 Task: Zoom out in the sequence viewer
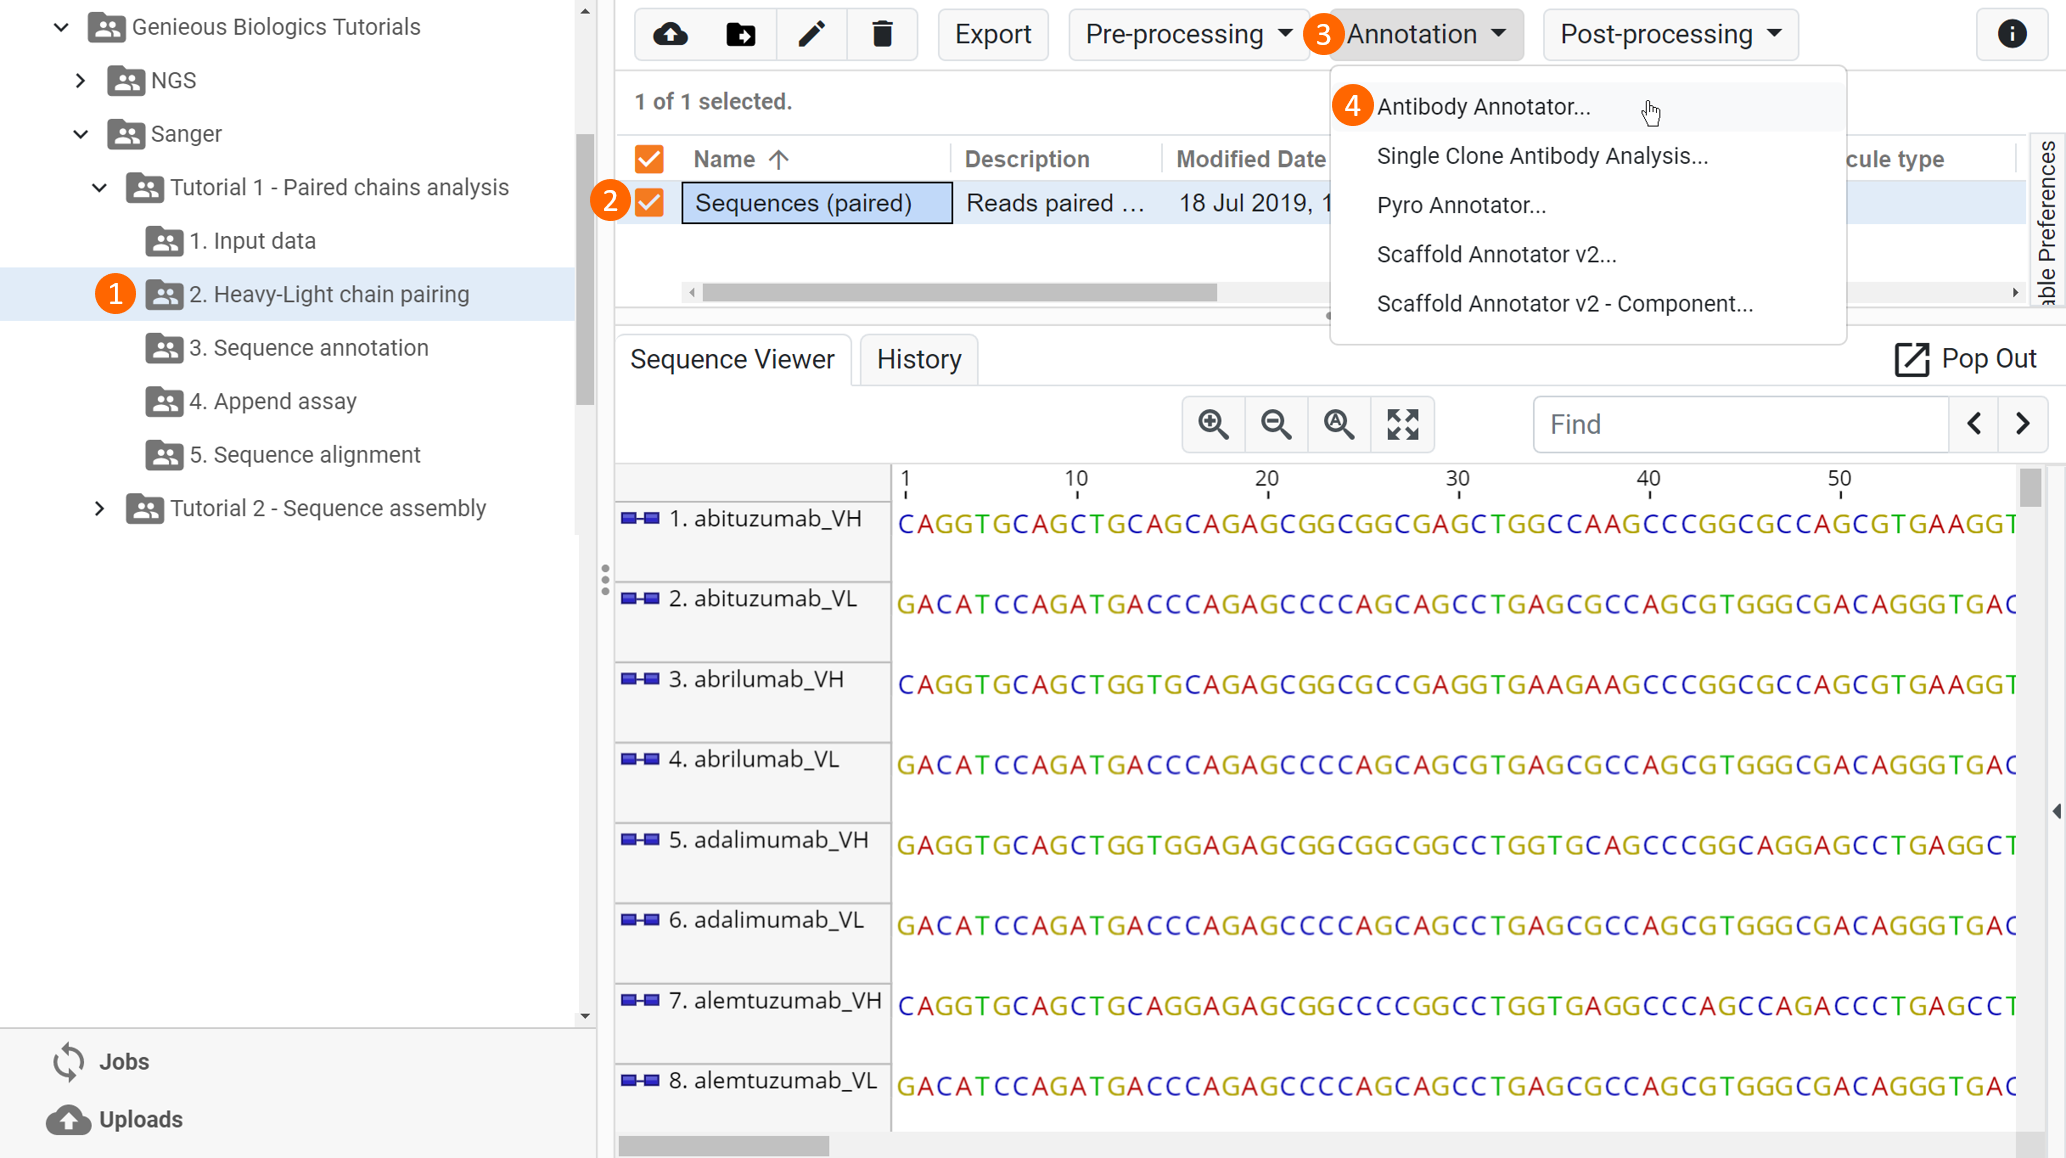pos(1277,425)
